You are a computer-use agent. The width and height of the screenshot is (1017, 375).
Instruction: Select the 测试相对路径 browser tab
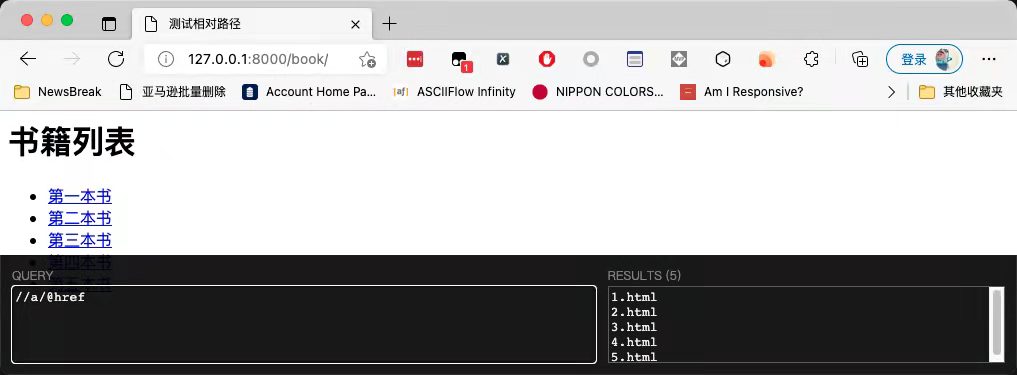pyautogui.click(x=252, y=24)
